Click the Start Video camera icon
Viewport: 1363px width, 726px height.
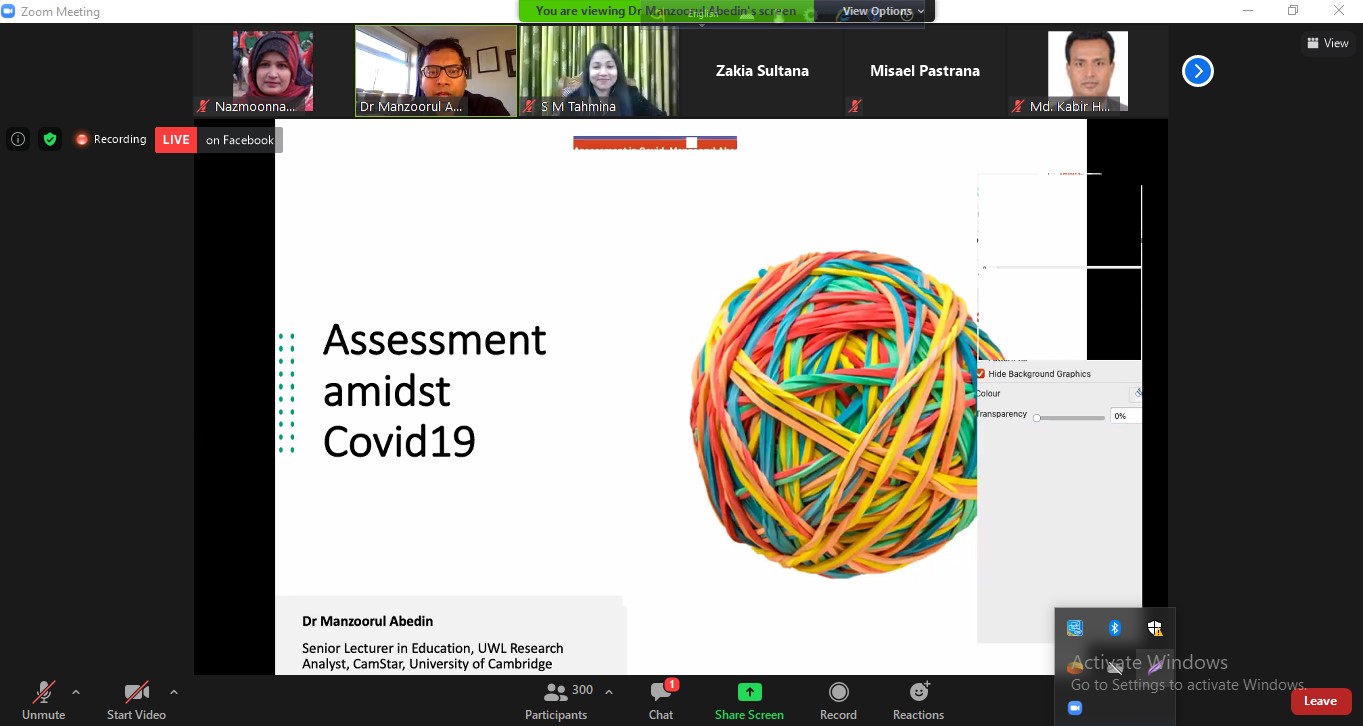(136, 692)
